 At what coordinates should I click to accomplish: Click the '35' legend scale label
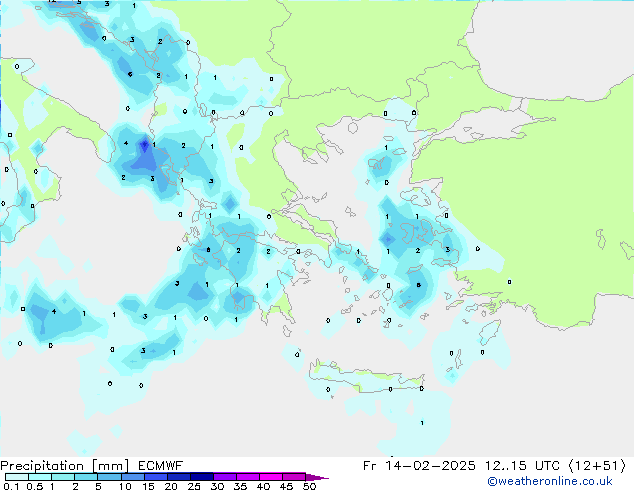pos(241,486)
